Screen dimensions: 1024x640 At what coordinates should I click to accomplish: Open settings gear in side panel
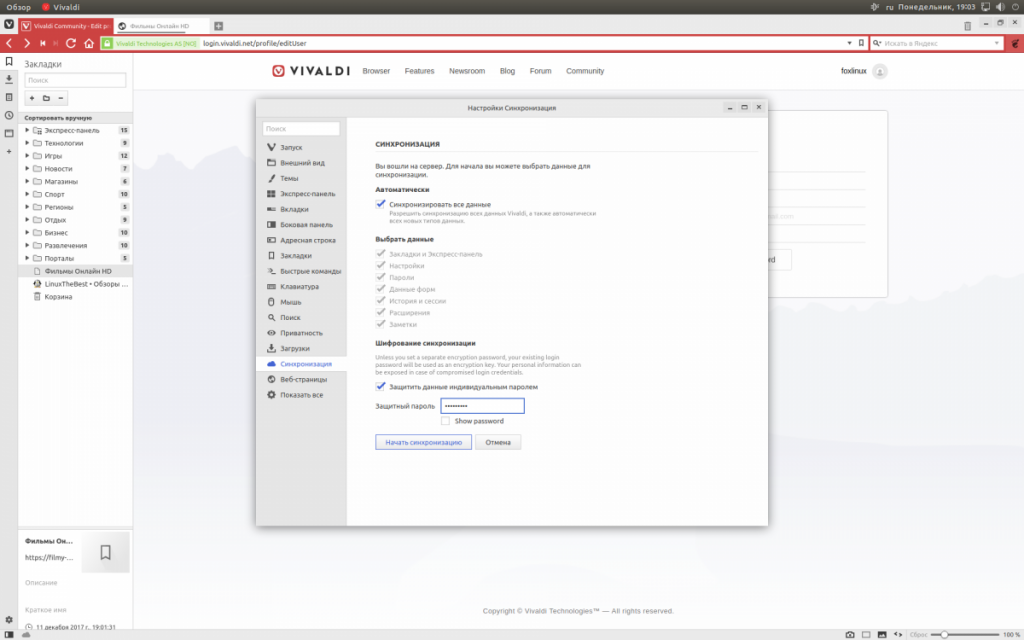pos(9,620)
